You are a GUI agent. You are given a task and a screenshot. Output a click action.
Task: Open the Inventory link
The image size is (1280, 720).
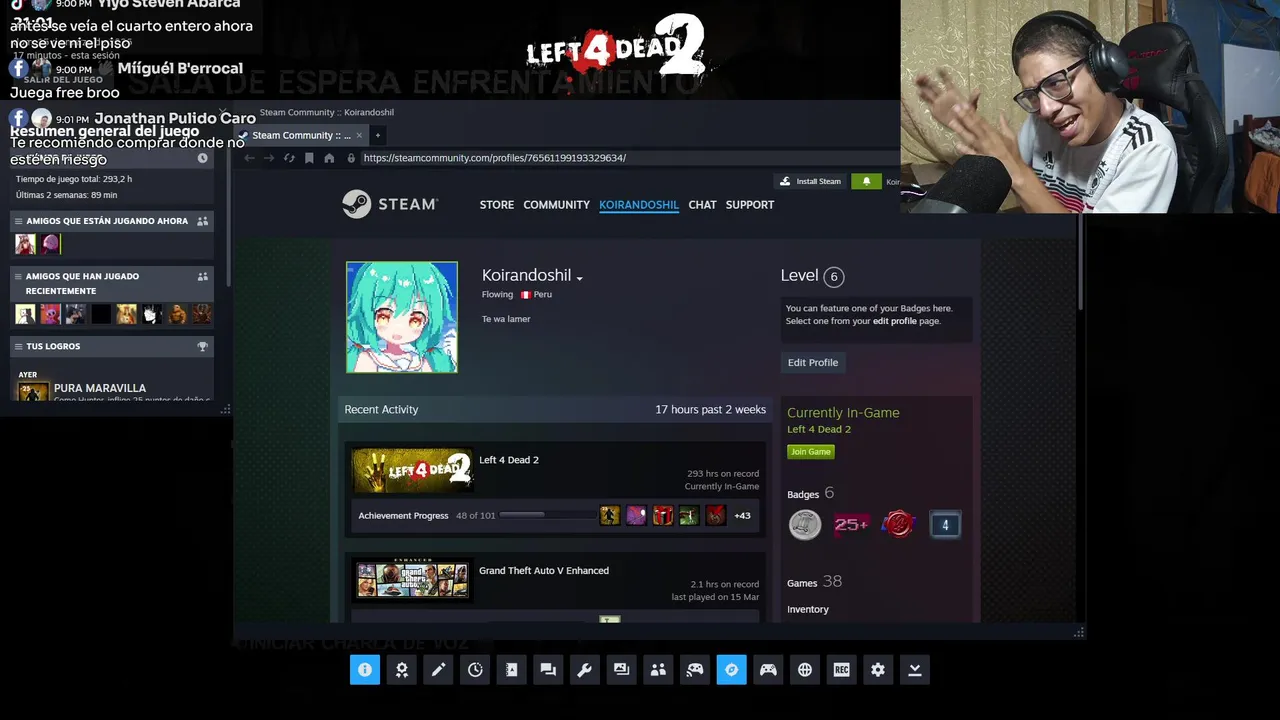click(x=808, y=609)
